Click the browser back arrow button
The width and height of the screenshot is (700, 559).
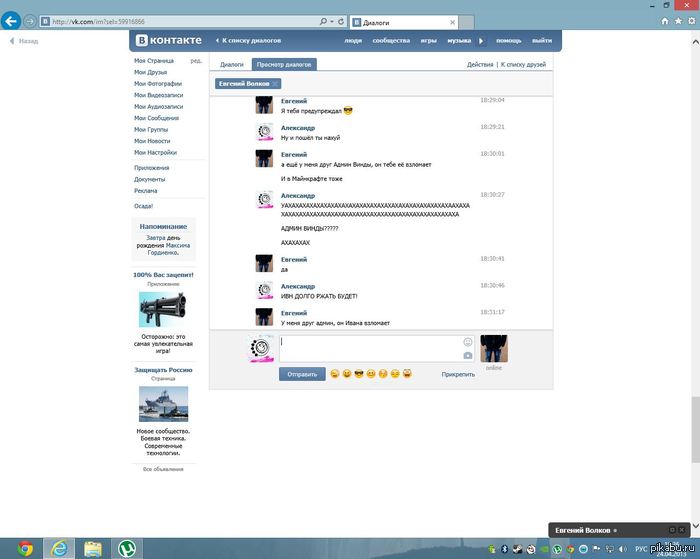tap(11, 20)
